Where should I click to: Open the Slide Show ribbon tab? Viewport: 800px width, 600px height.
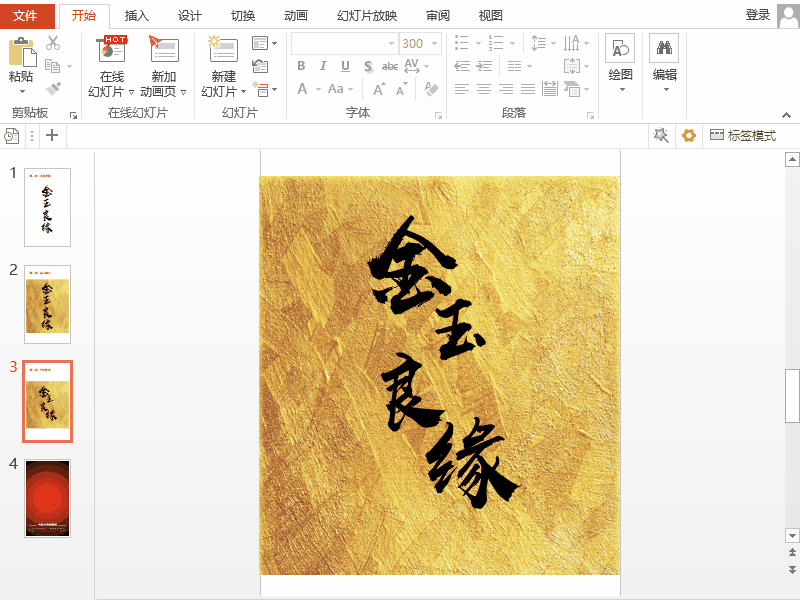click(367, 15)
